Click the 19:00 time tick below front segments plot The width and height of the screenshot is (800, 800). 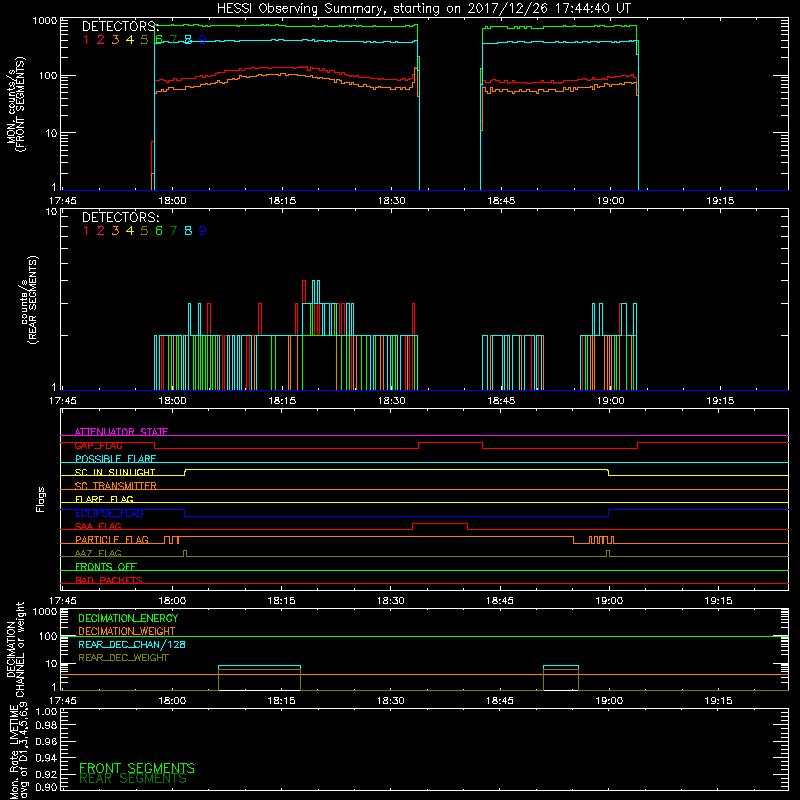tap(610, 201)
